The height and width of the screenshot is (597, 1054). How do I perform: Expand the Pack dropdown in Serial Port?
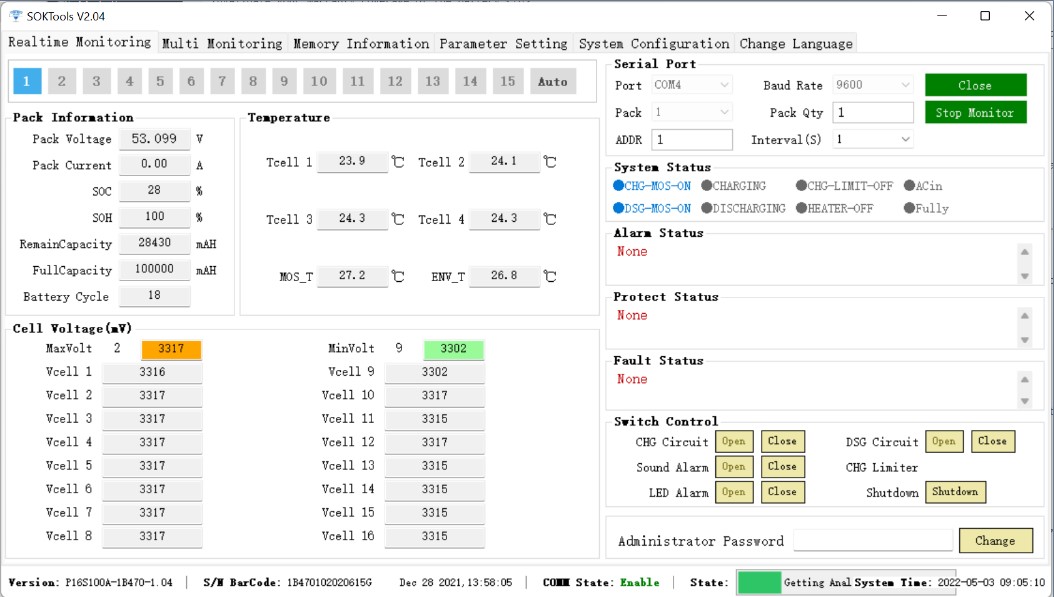(x=692, y=112)
